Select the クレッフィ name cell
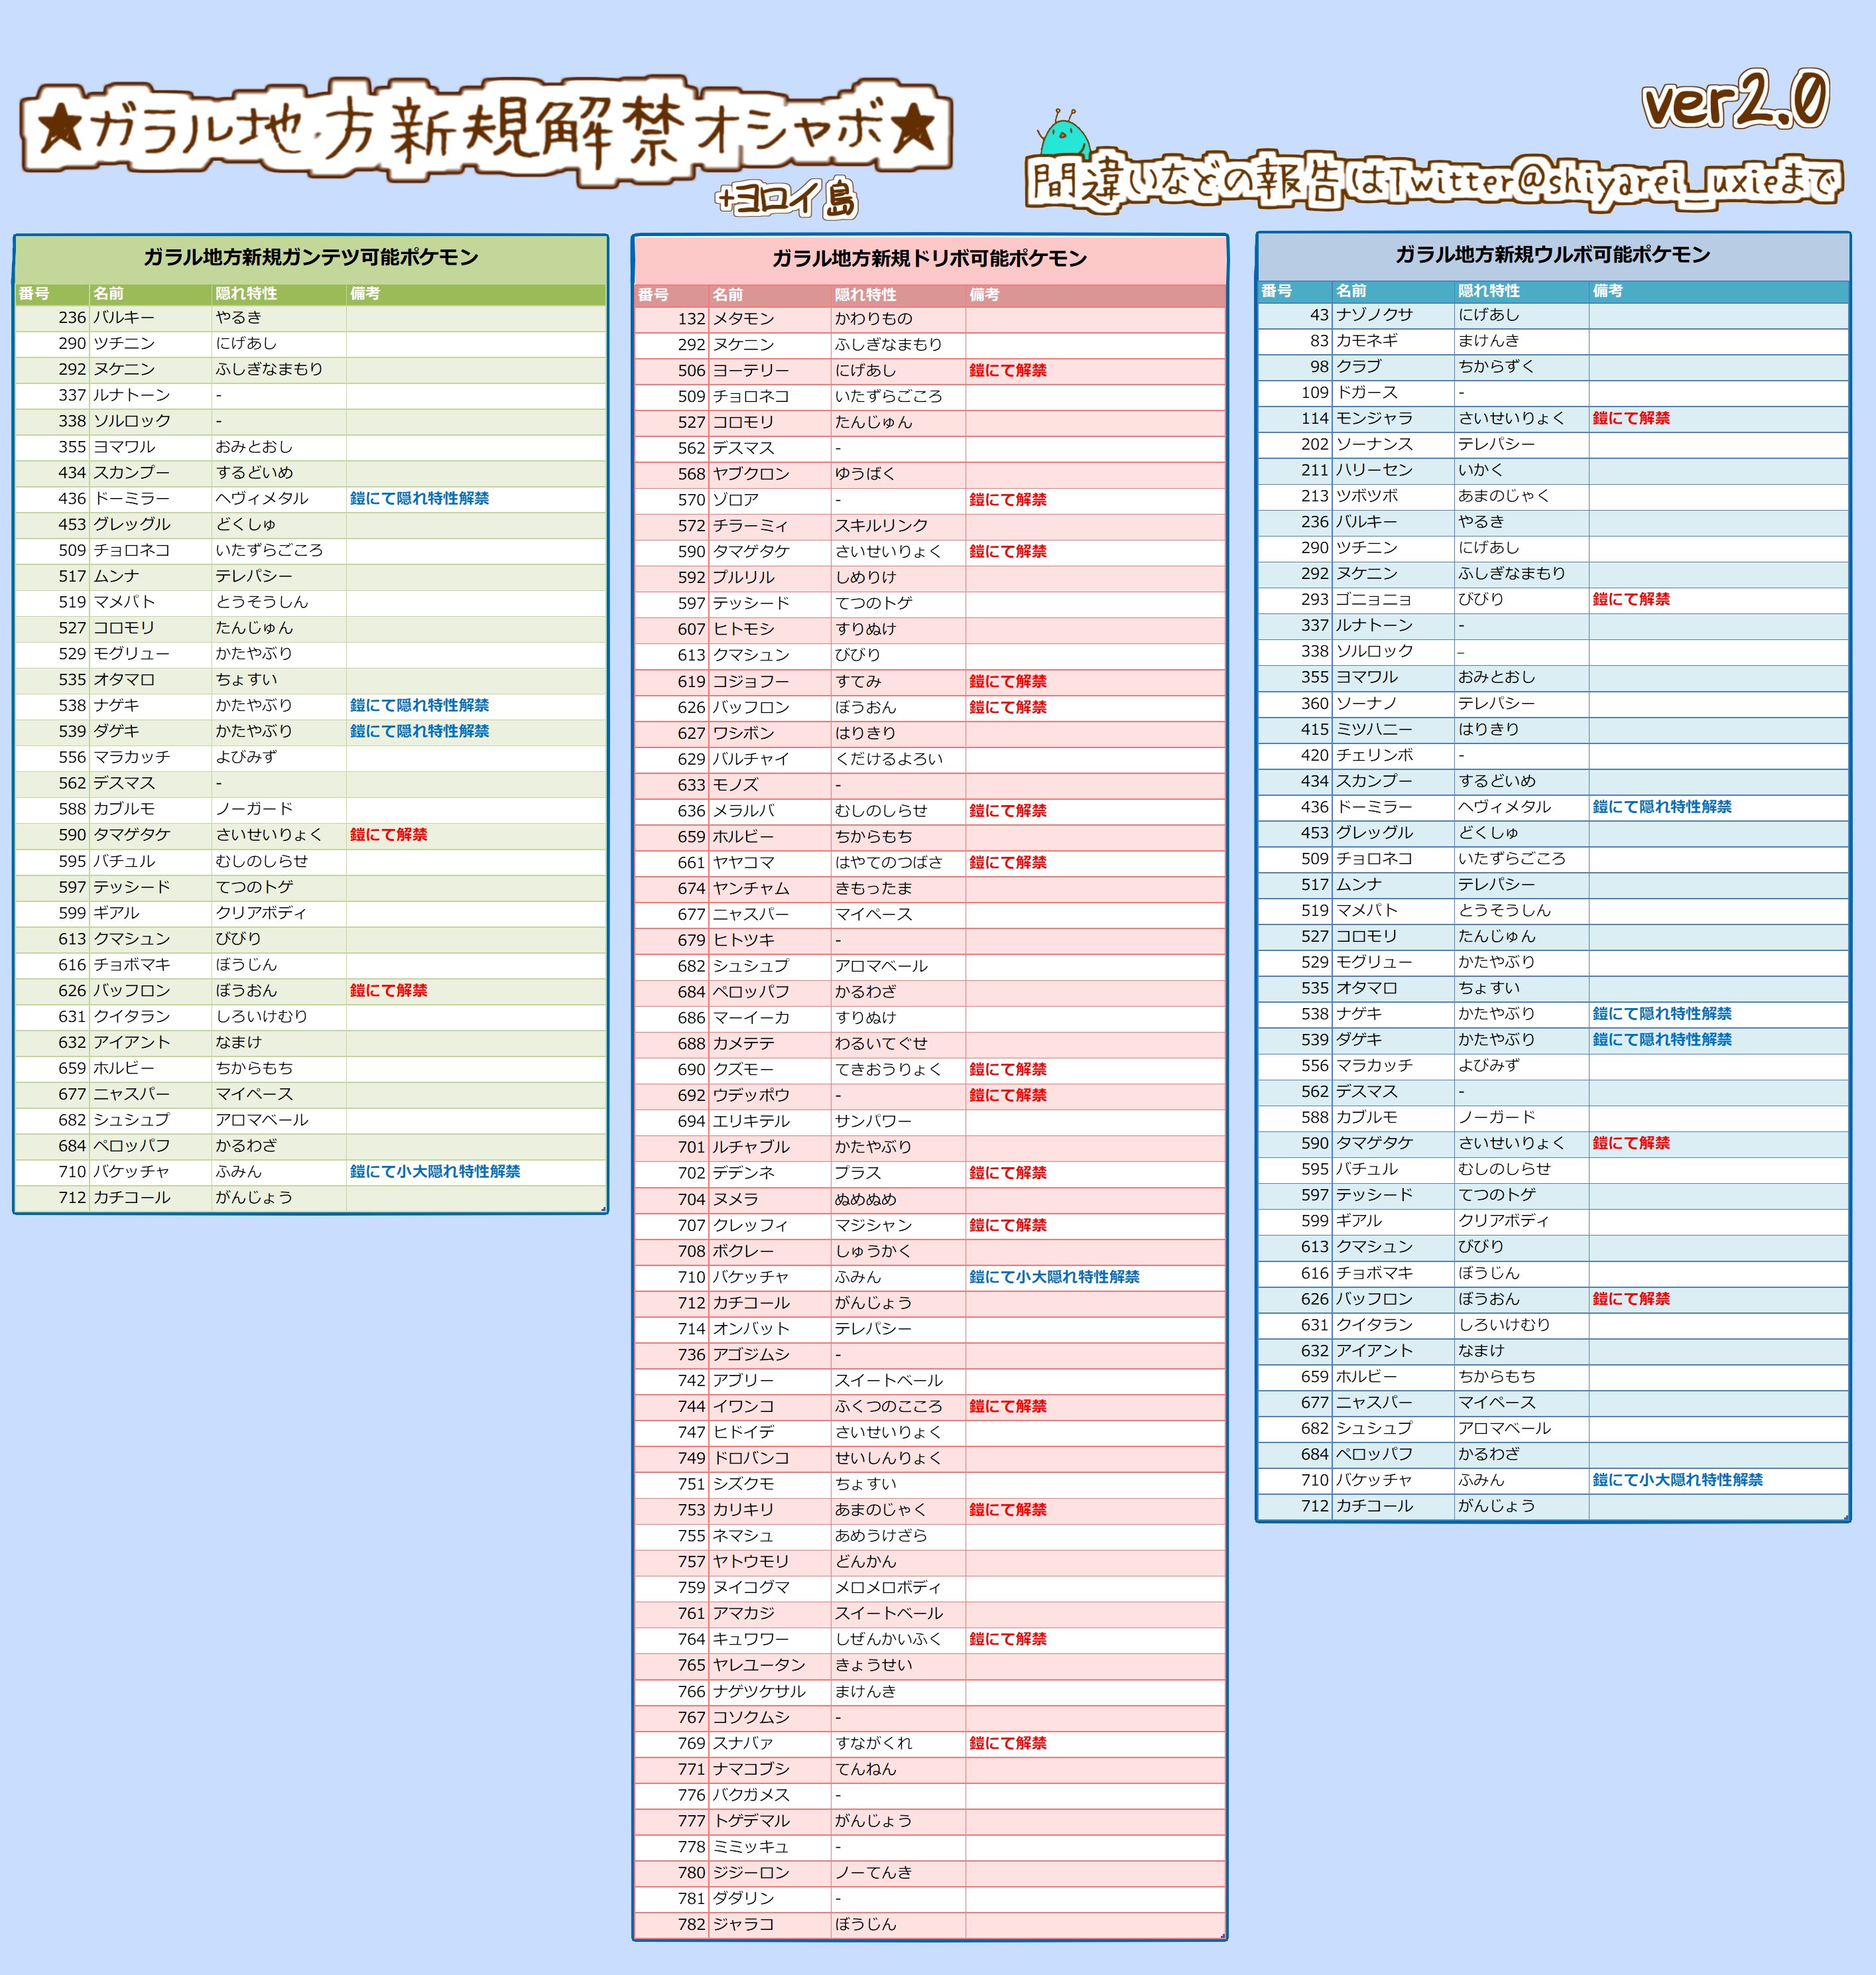1876x1975 pixels. pos(751,1225)
